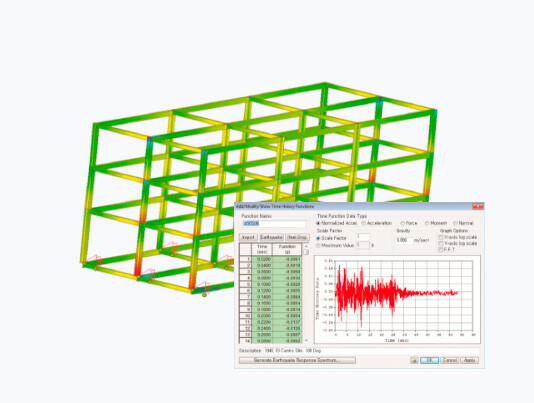Click the Function Name input field
Screen dimensions: 534x403
274,223
